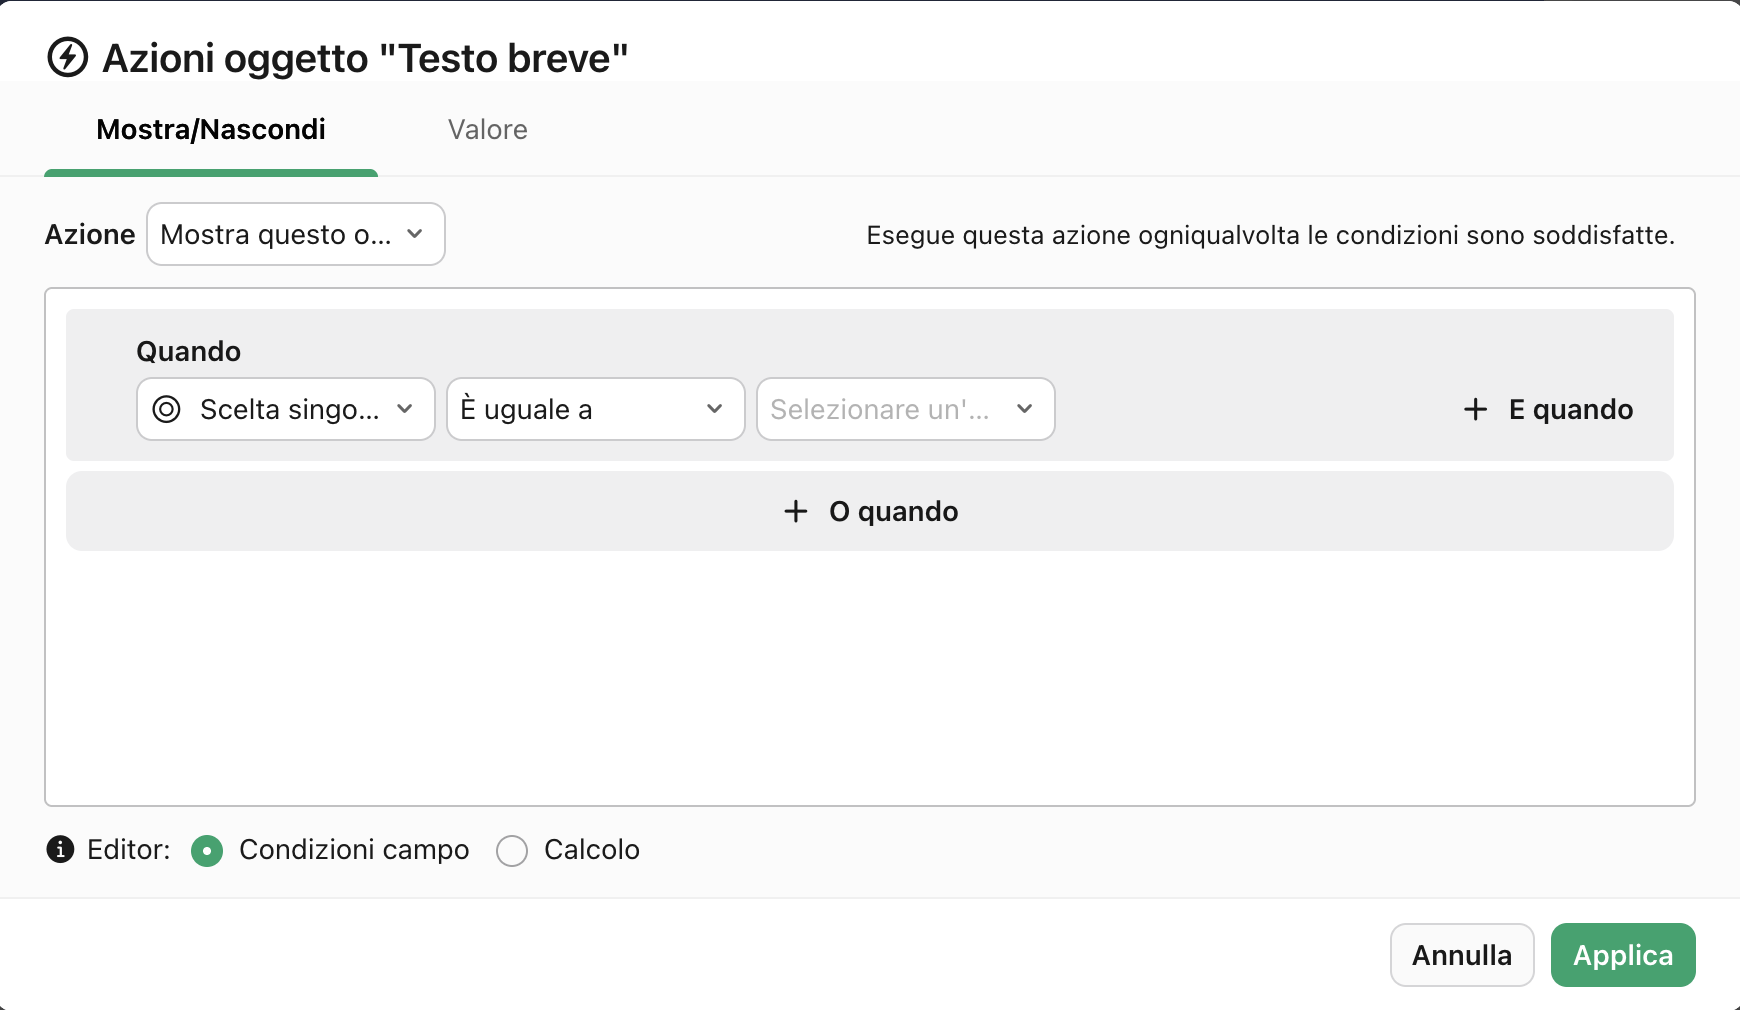Click the chevron on È uguale a
Viewport: 1740px width, 1010px height.
pos(714,409)
